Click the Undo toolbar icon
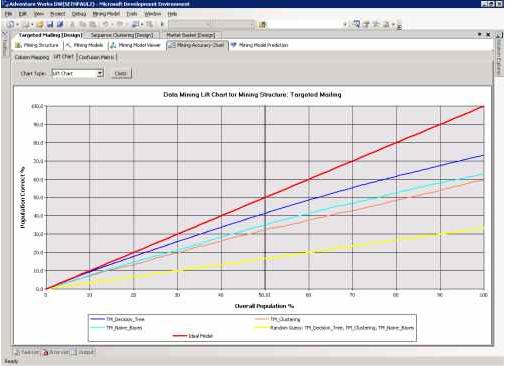The image size is (505, 366). click(105, 24)
